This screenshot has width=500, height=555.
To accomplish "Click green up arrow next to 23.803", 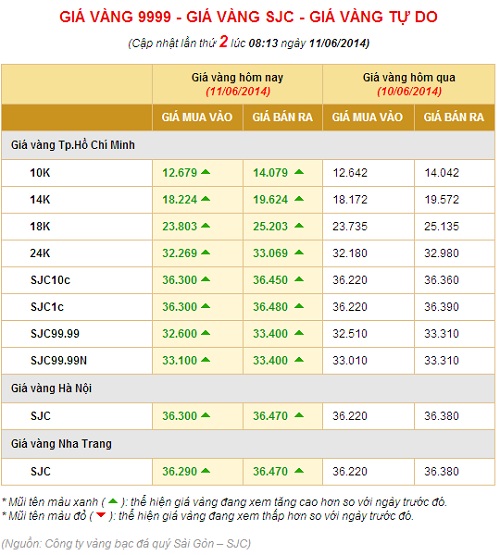I will (206, 226).
